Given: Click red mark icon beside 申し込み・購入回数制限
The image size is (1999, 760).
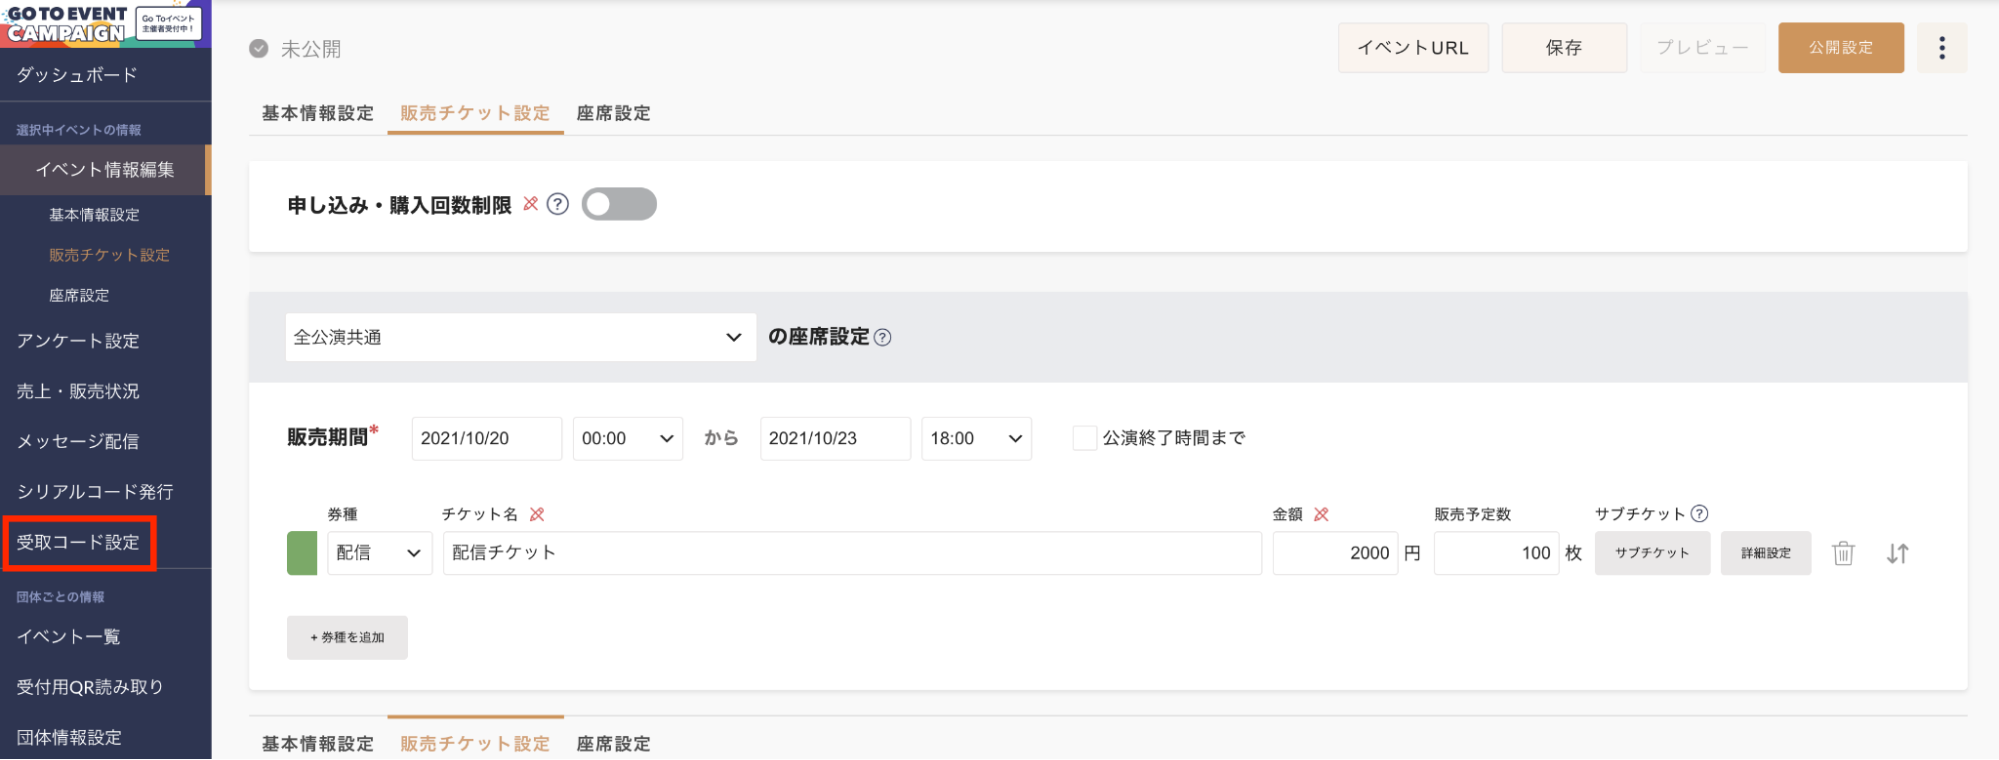Looking at the screenshot, I should (x=531, y=204).
